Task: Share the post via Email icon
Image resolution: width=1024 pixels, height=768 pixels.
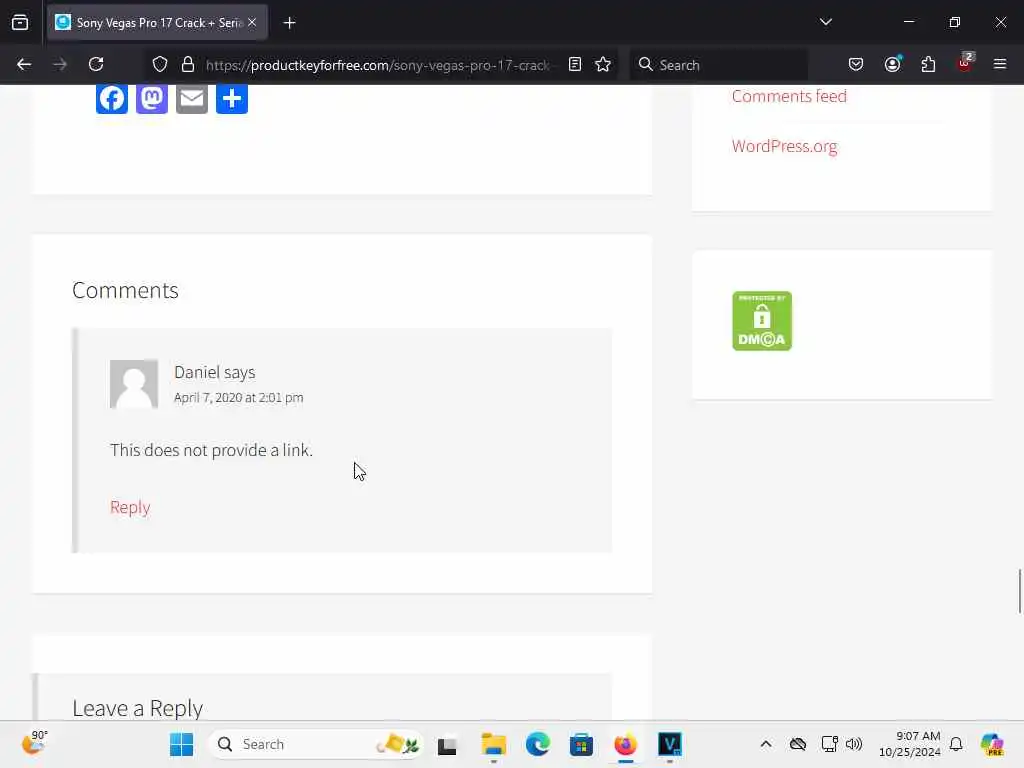Action: tap(192, 99)
